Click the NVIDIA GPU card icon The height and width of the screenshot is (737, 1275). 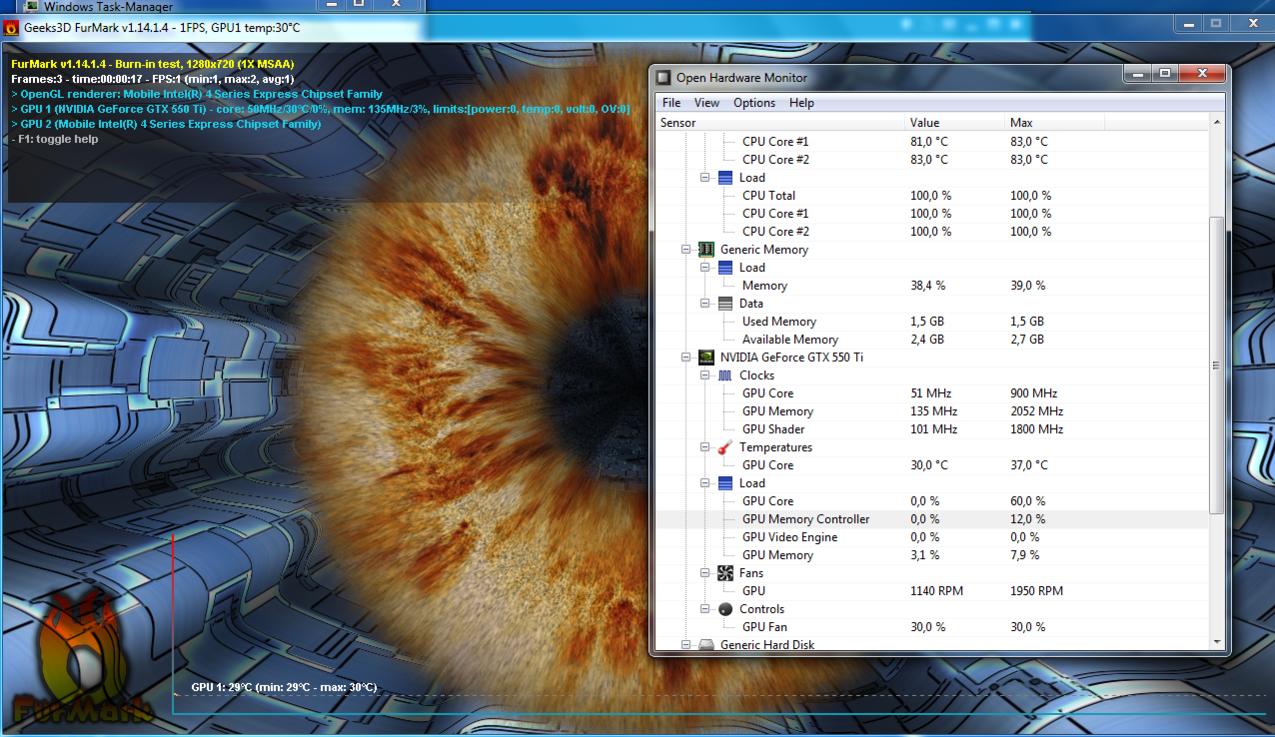tap(705, 358)
